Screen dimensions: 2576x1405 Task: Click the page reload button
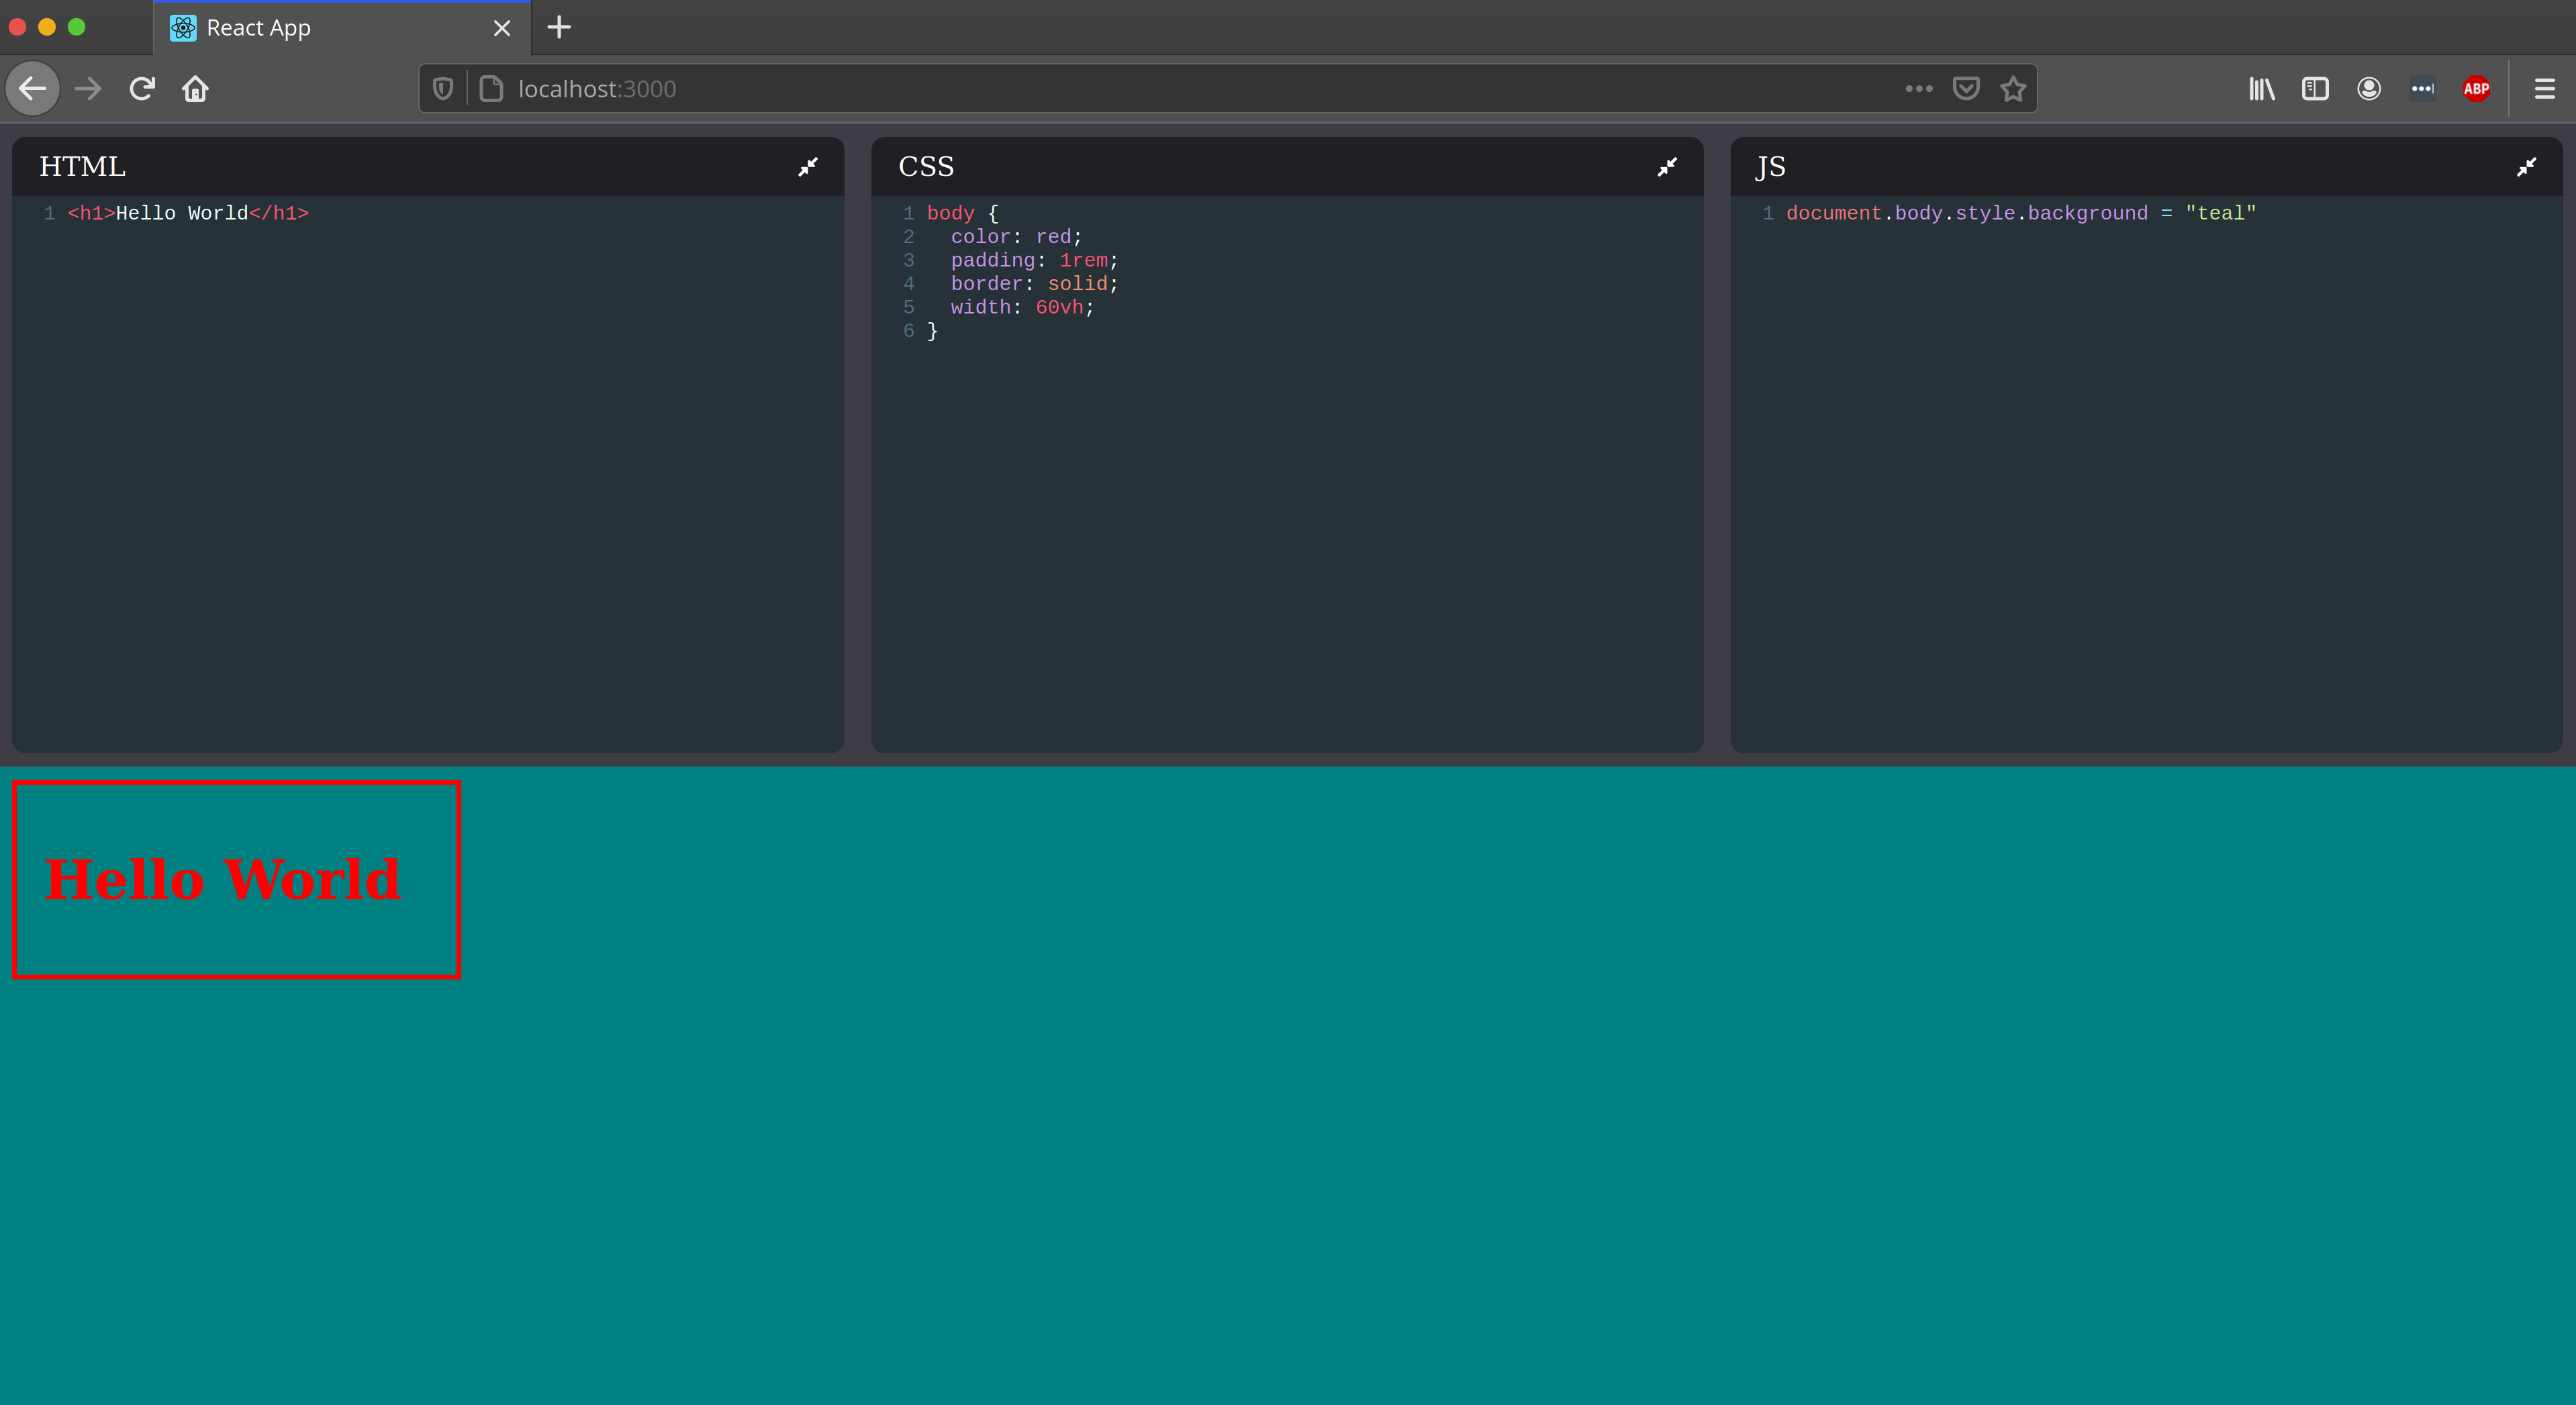(145, 88)
